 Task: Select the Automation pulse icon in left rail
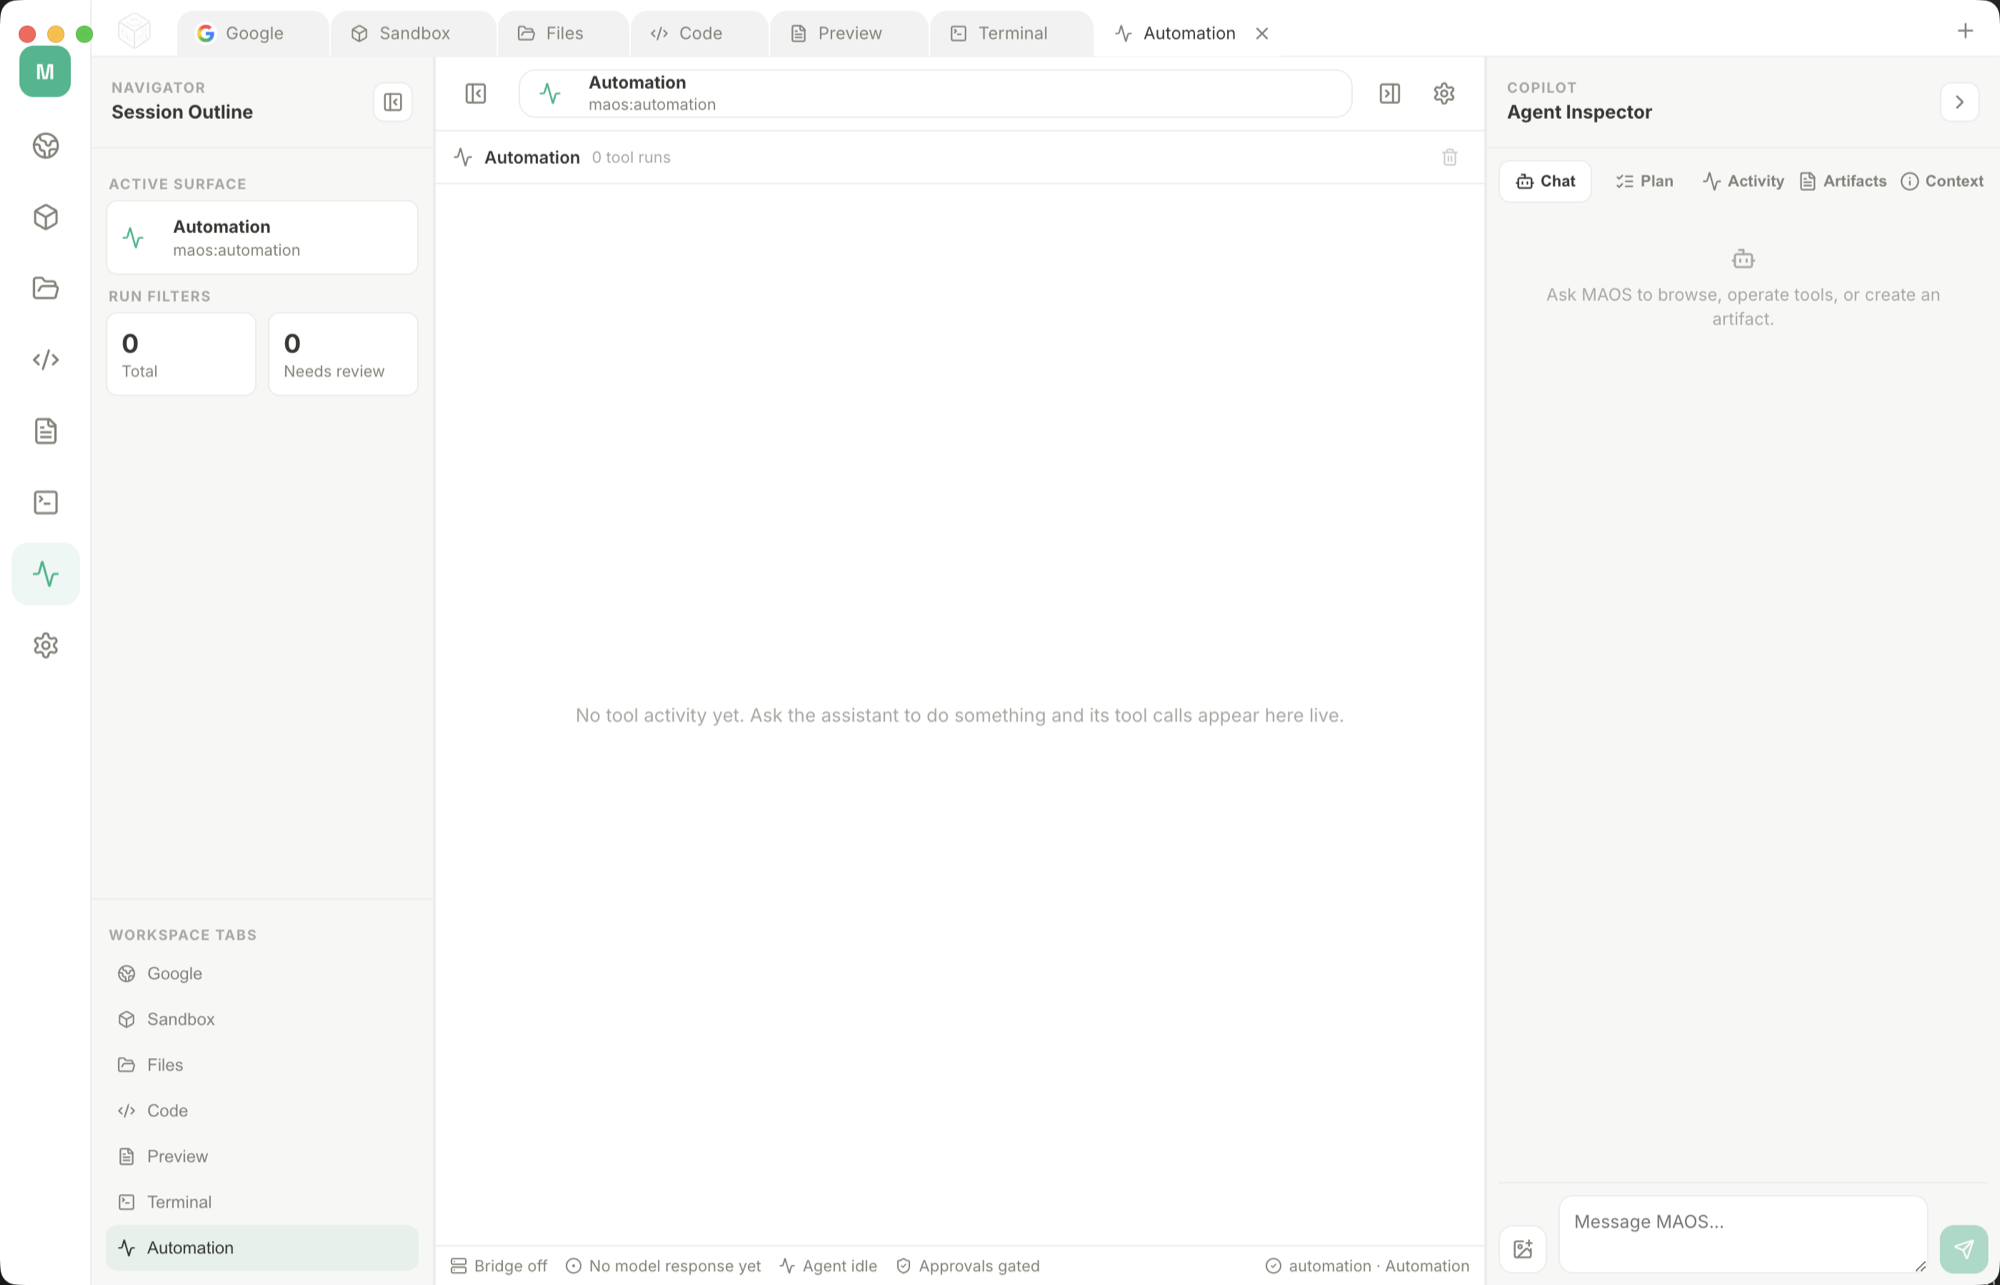[46, 574]
